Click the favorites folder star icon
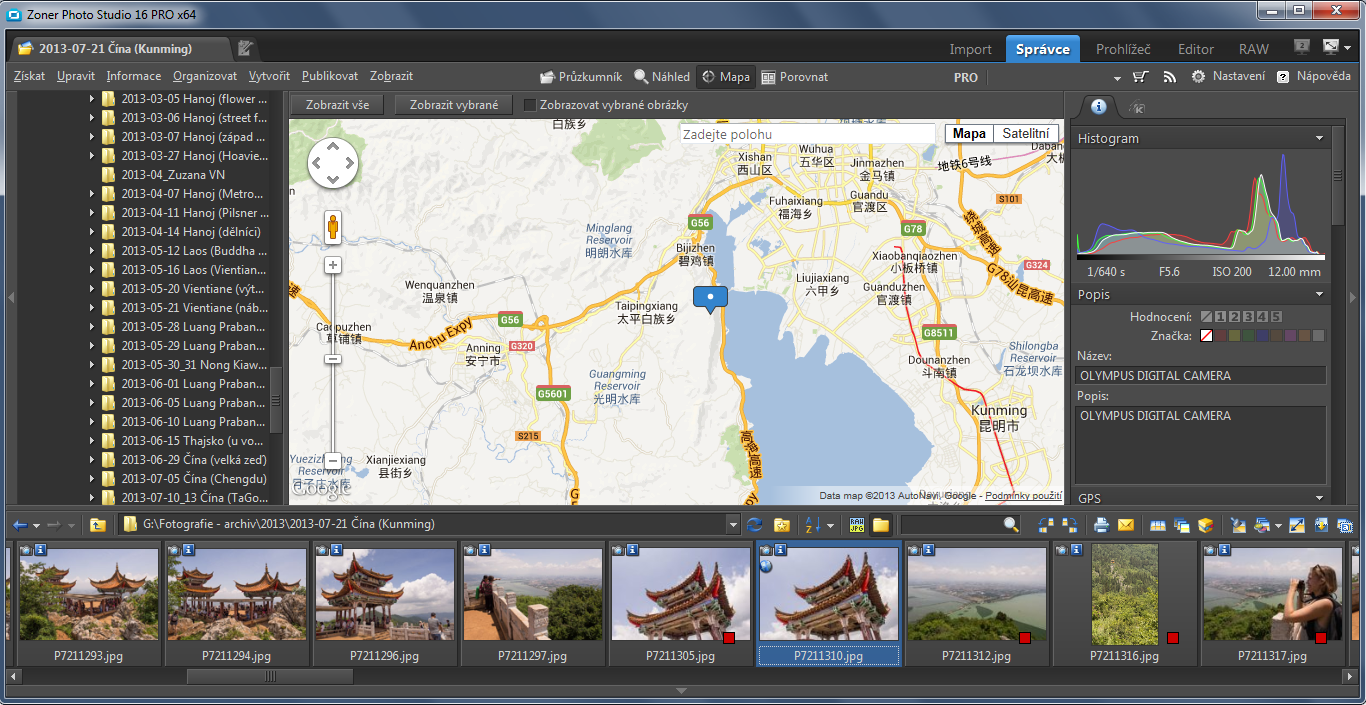Viewport: 1366px width, 705px height. point(782,525)
